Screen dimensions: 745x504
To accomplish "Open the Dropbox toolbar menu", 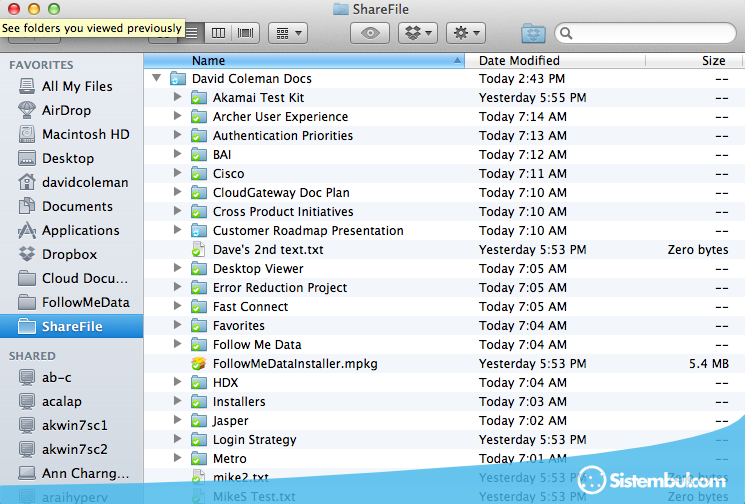I will click(418, 33).
